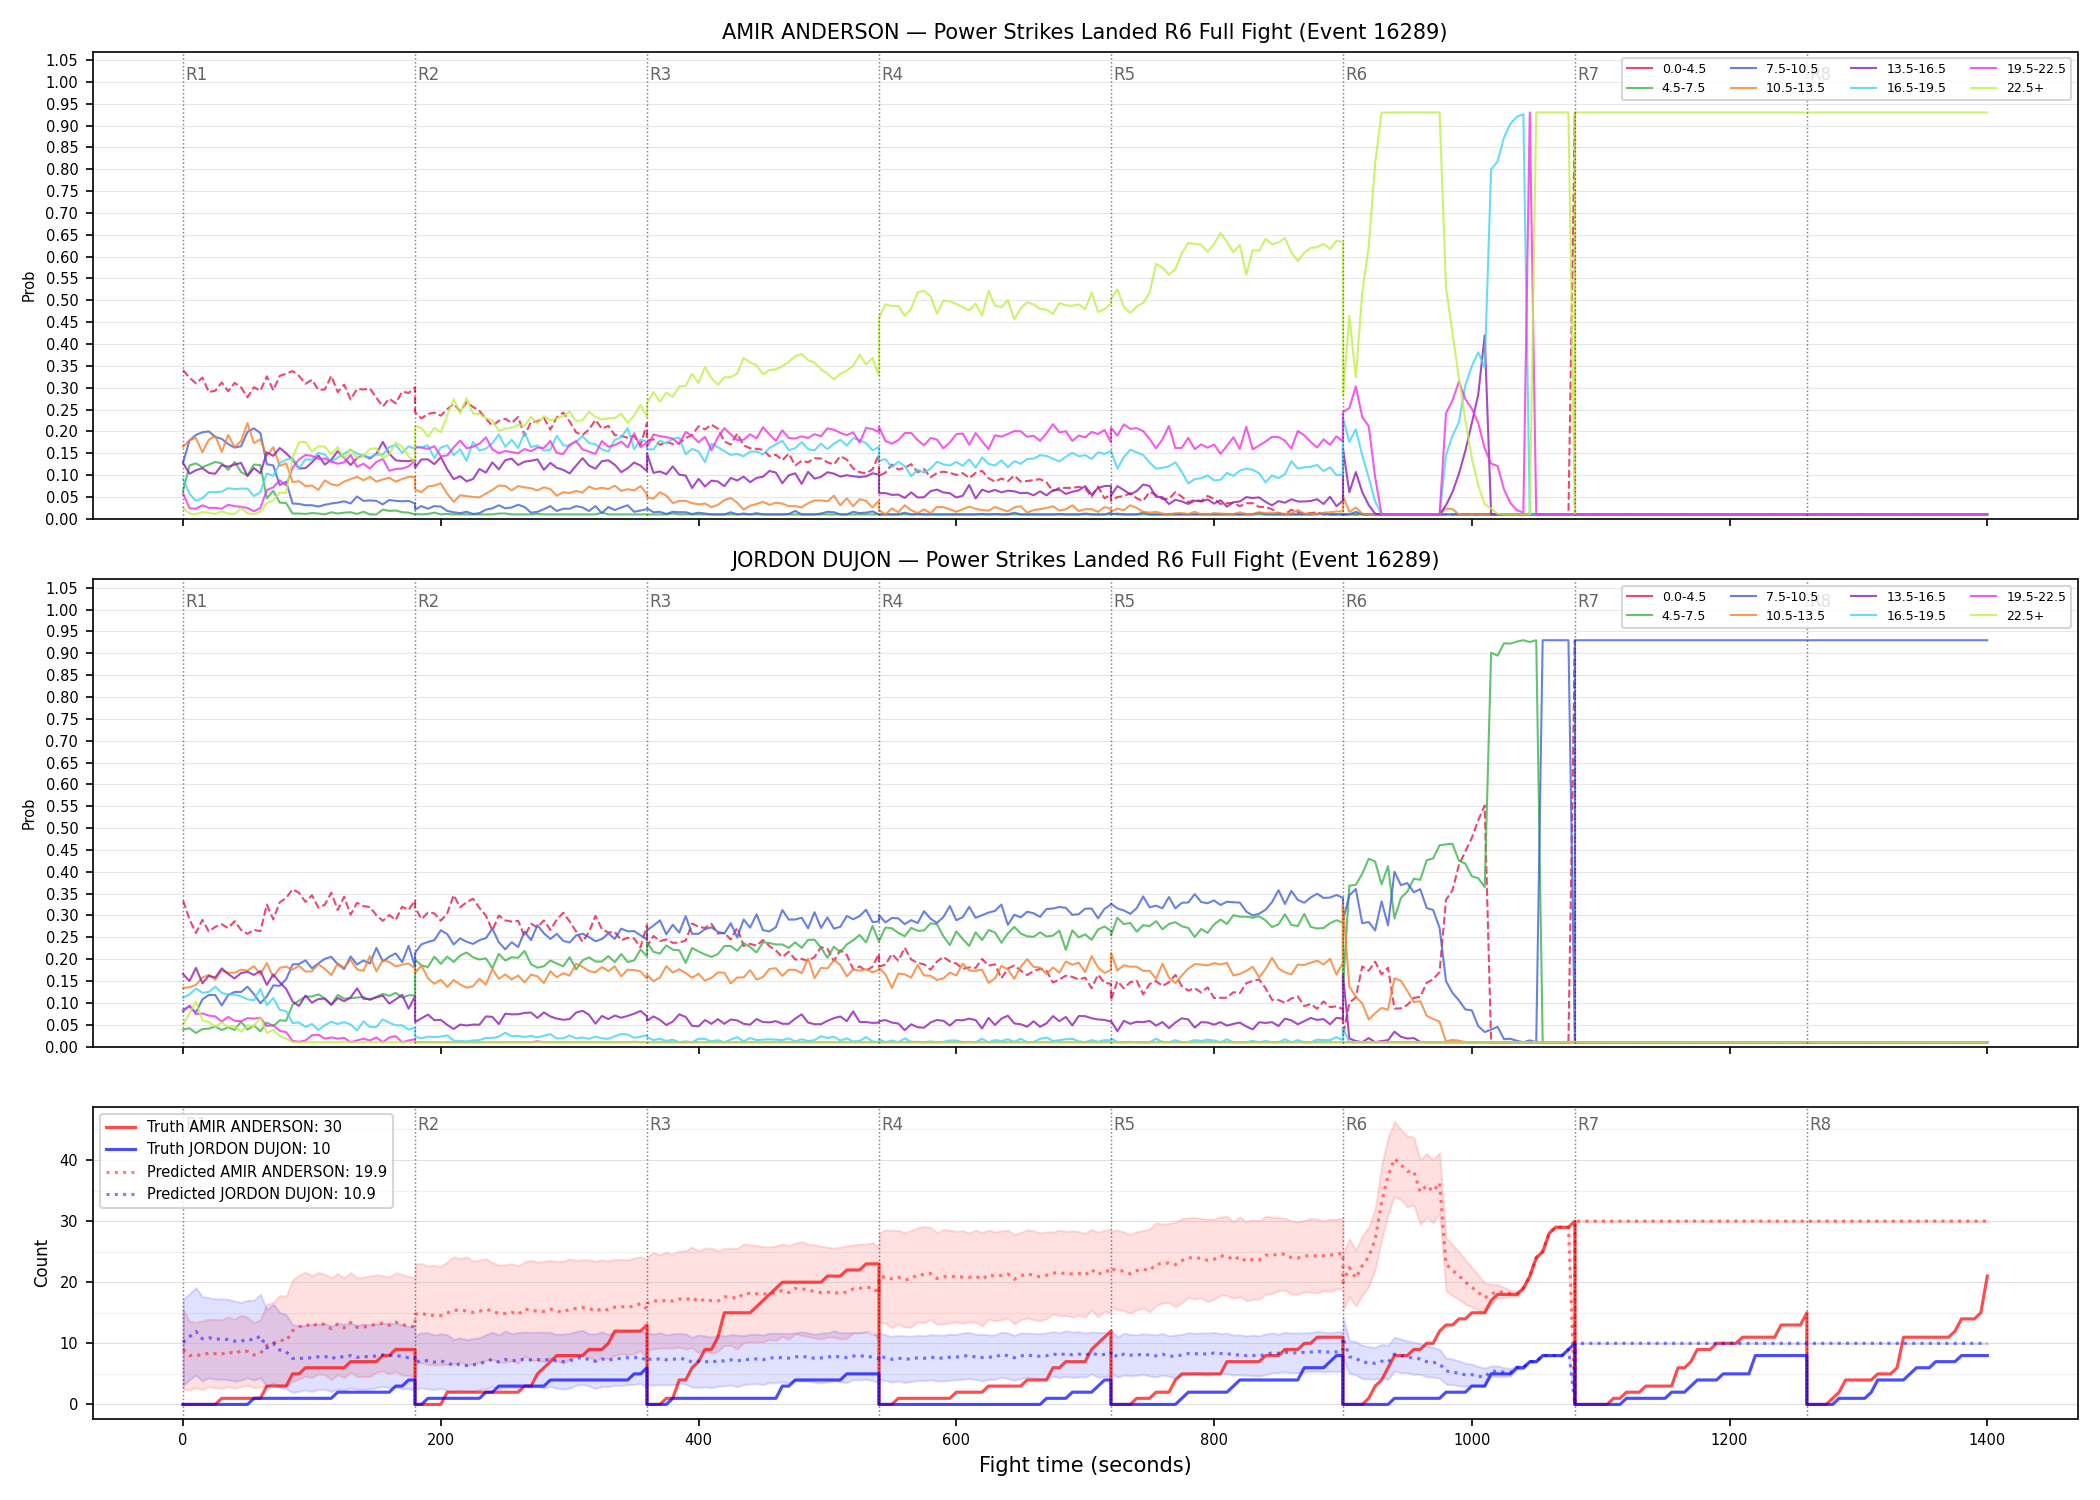
Task: Click the x-axis tick label '1400'
Action: pyautogui.click(x=1987, y=1440)
